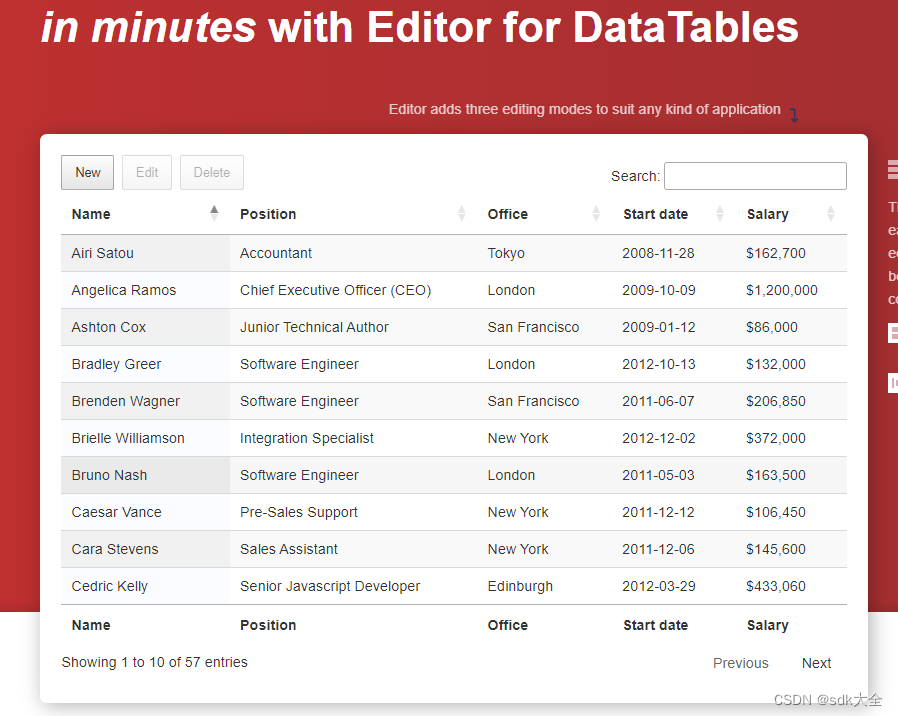Focus the Search input field
Image resolution: width=898 pixels, height=716 pixels.
point(755,176)
